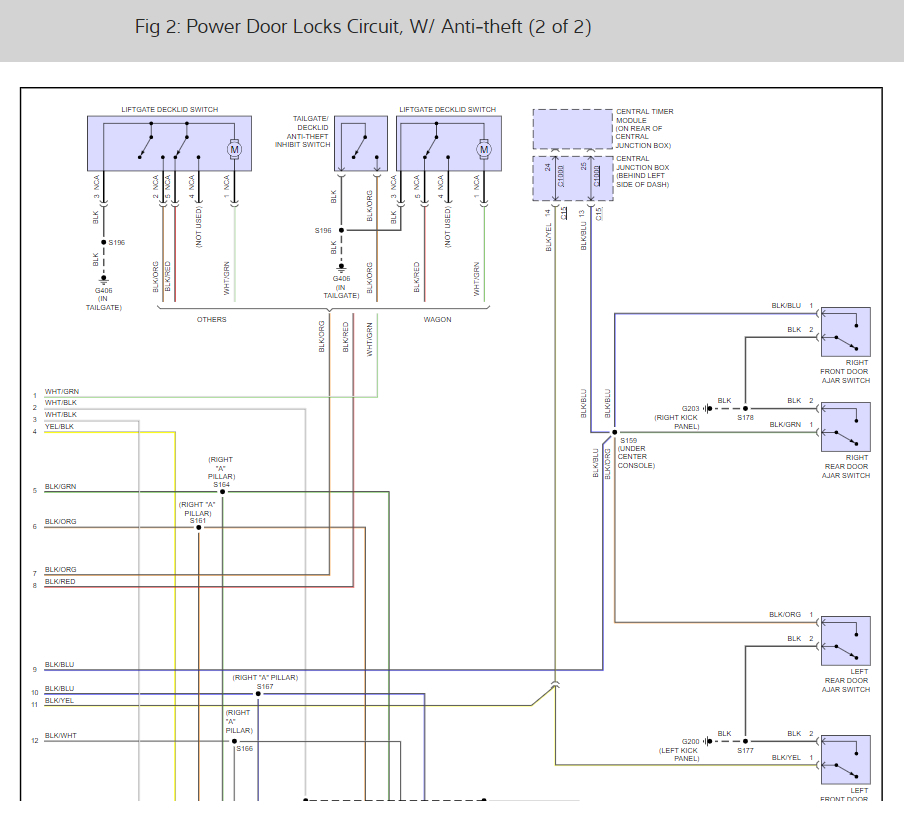Viewport: 904px width, 816px height.
Task: Click the G200 ground symbol at left kick panel
Action: (x=706, y=741)
